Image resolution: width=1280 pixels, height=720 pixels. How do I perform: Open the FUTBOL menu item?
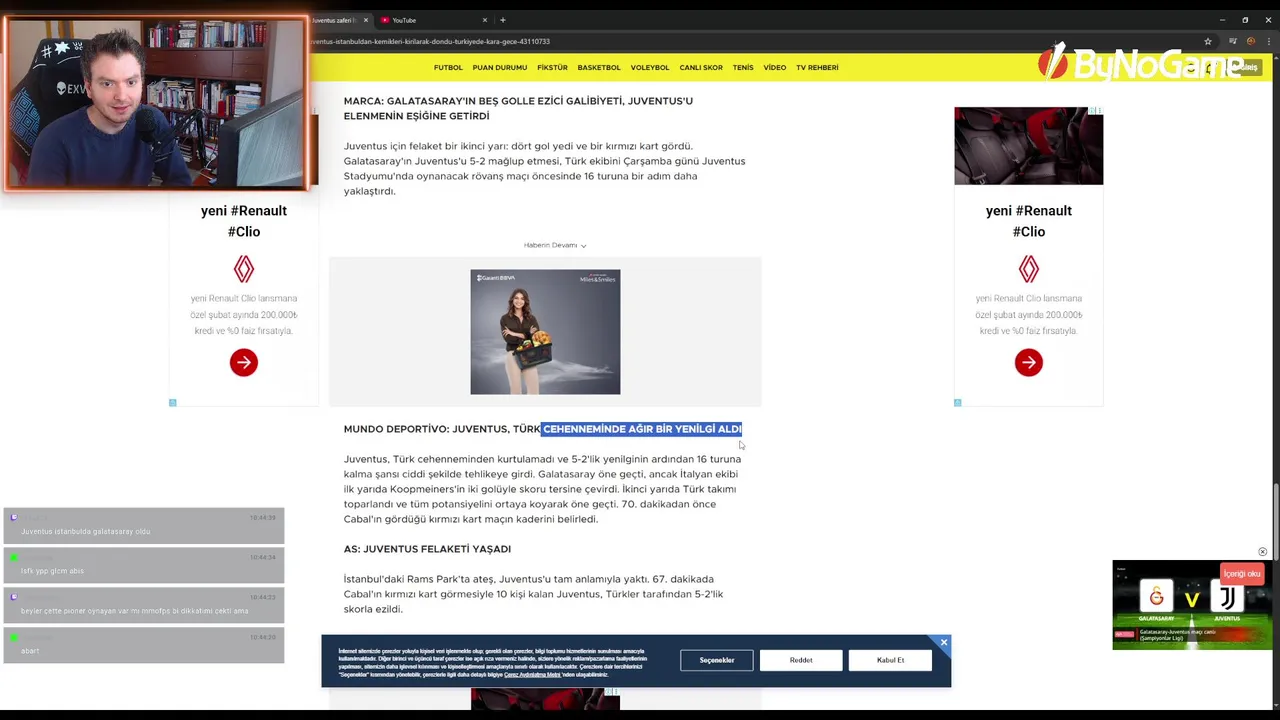pos(448,68)
